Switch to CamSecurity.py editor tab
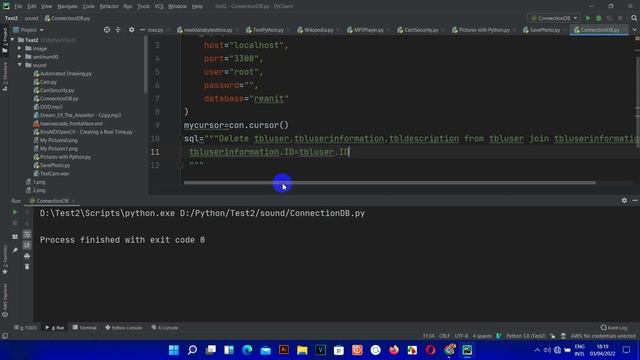 pyautogui.click(x=418, y=30)
